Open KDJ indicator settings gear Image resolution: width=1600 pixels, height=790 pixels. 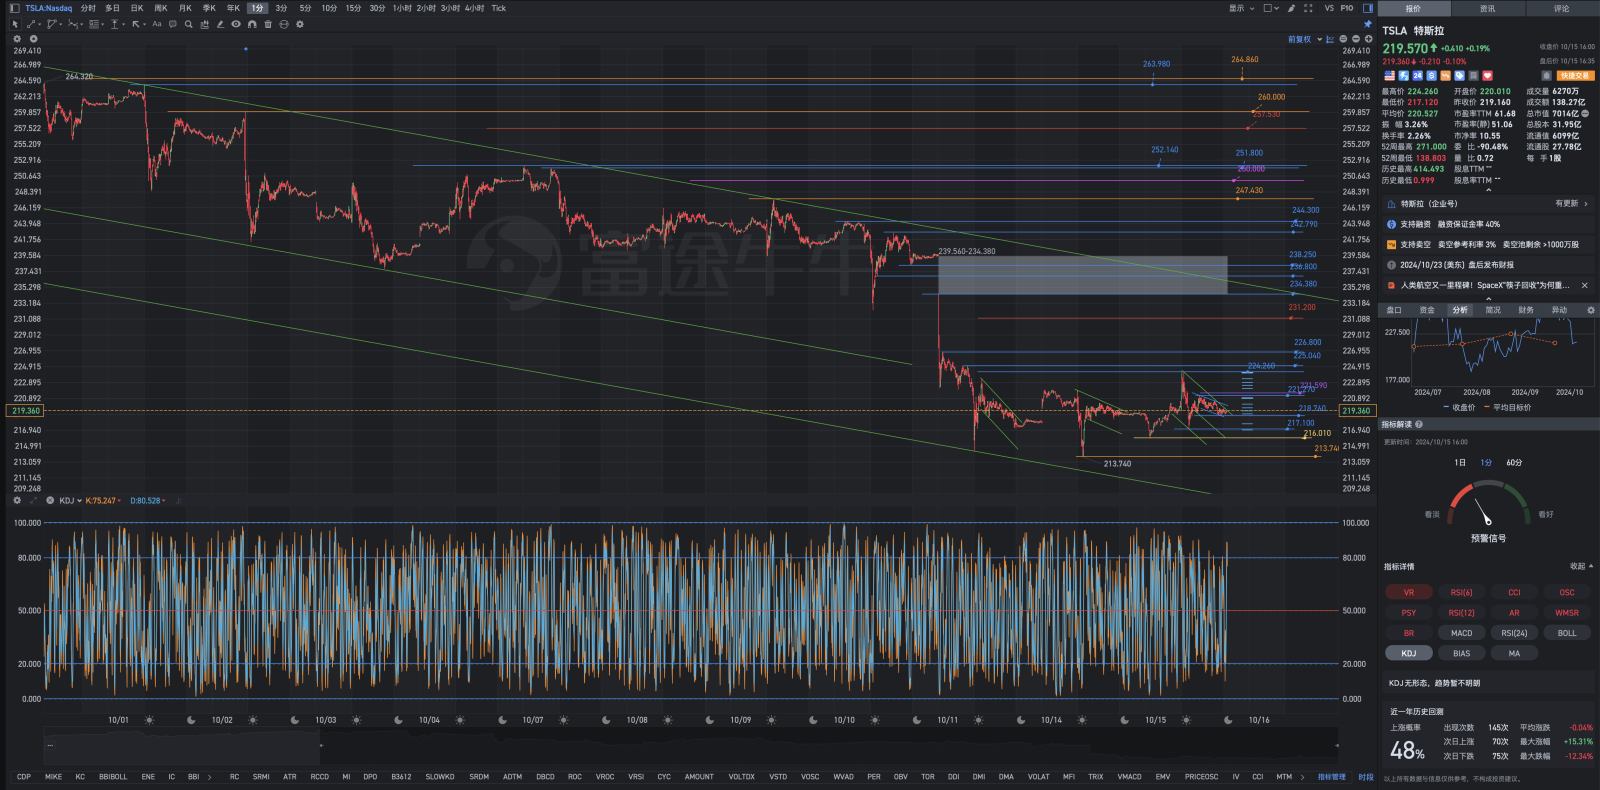point(17,500)
